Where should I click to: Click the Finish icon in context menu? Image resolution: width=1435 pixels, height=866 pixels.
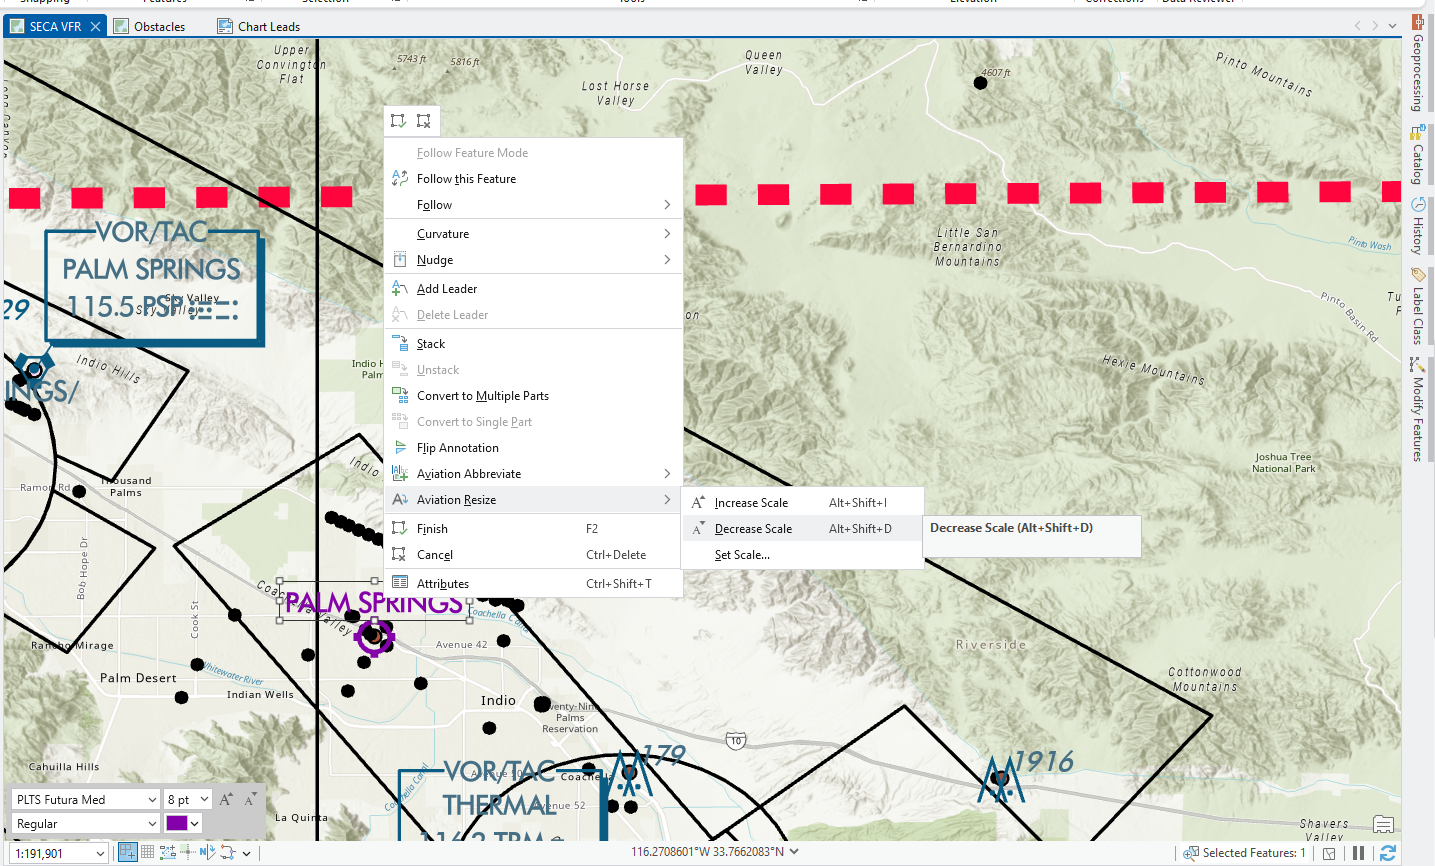click(x=400, y=528)
